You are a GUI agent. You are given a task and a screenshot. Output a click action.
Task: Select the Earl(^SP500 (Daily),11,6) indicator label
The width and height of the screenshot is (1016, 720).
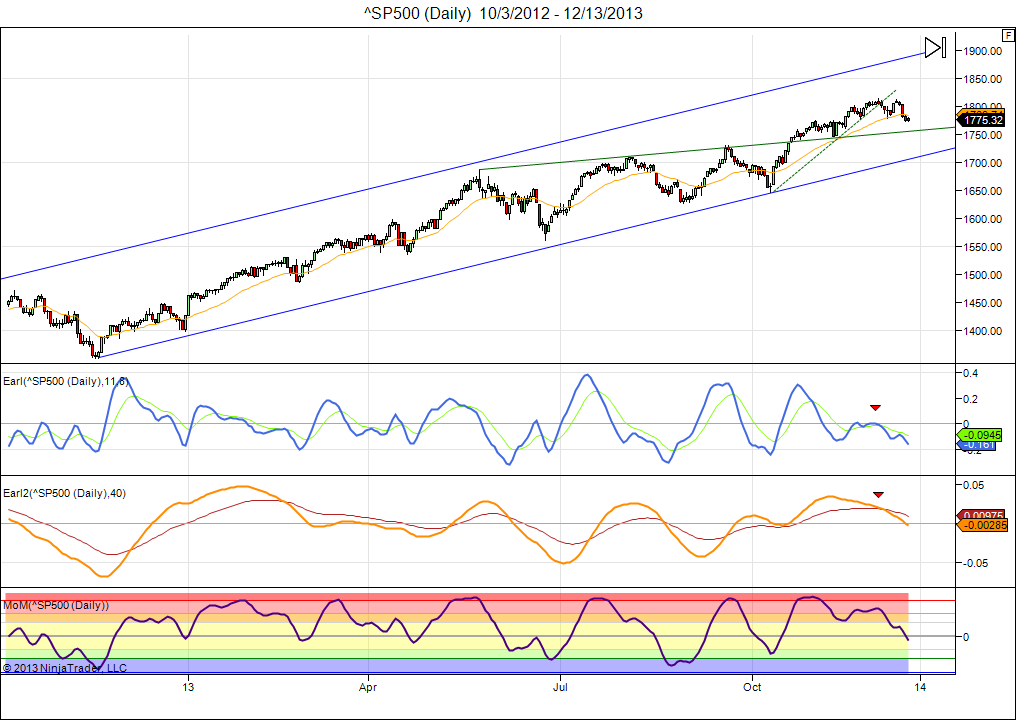[x=66, y=380]
